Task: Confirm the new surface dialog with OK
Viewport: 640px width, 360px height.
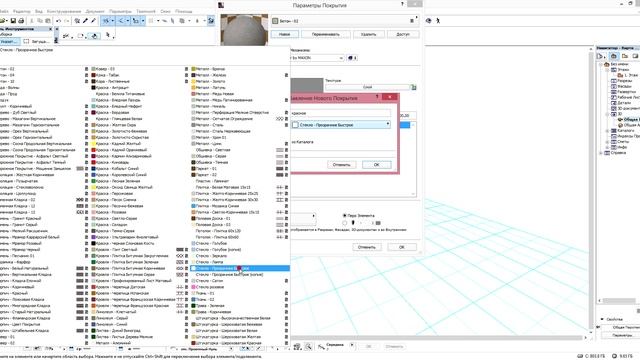Action: tap(376, 164)
